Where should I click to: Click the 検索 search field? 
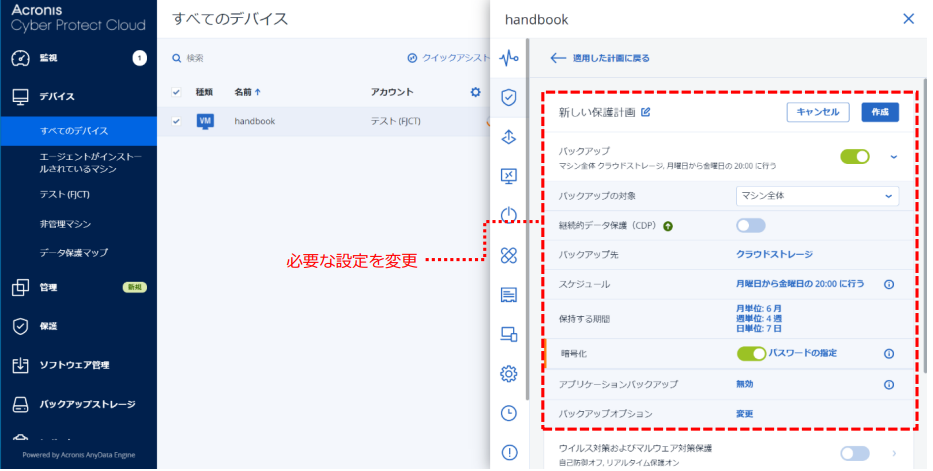250,58
